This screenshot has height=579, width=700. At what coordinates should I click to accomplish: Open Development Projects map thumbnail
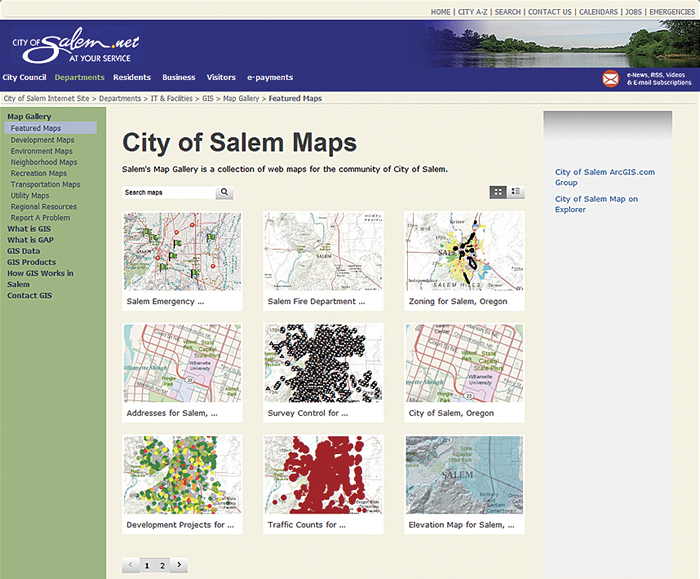coord(182,475)
